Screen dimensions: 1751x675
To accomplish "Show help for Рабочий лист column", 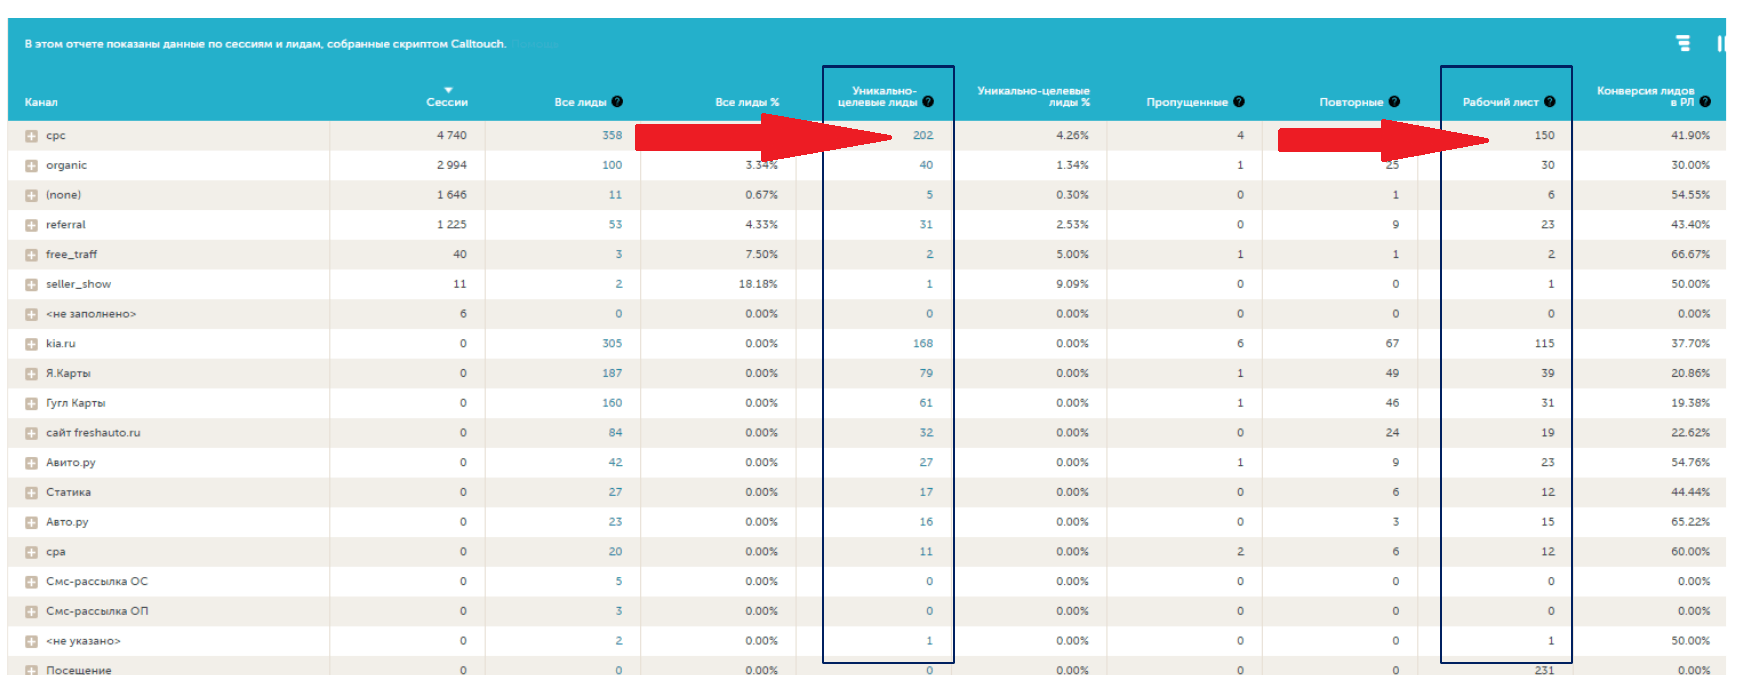I will coord(1549,101).
